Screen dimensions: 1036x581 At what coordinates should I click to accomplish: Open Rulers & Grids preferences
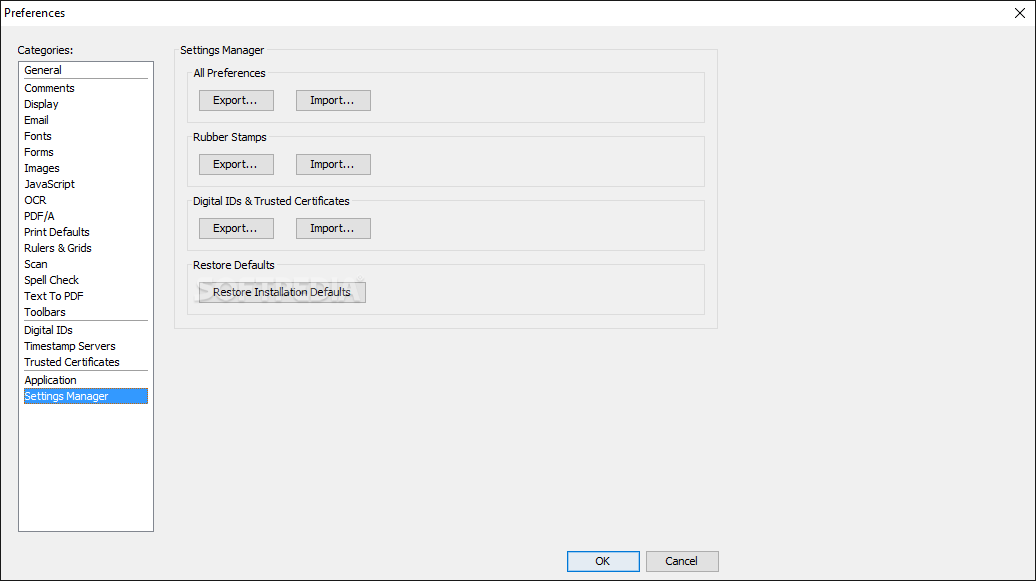coord(86,248)
